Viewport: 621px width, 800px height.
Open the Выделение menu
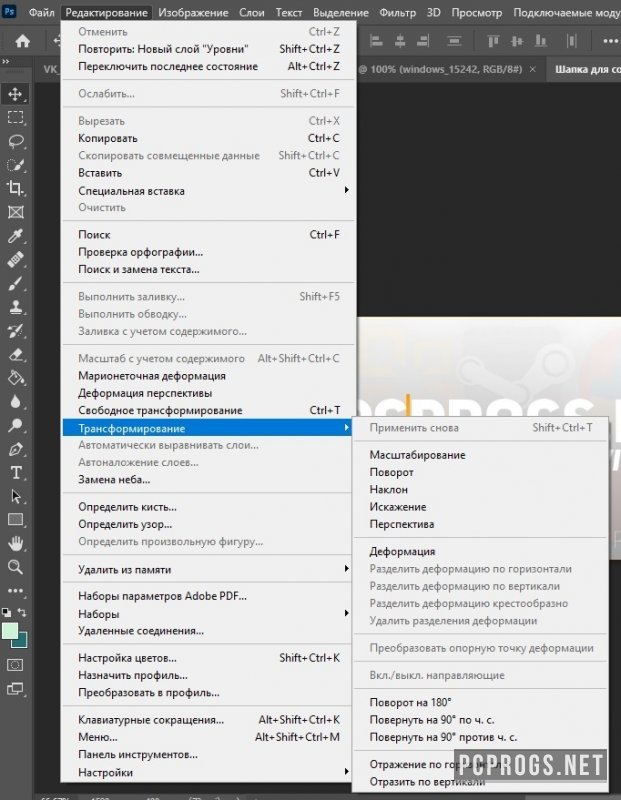341,12
